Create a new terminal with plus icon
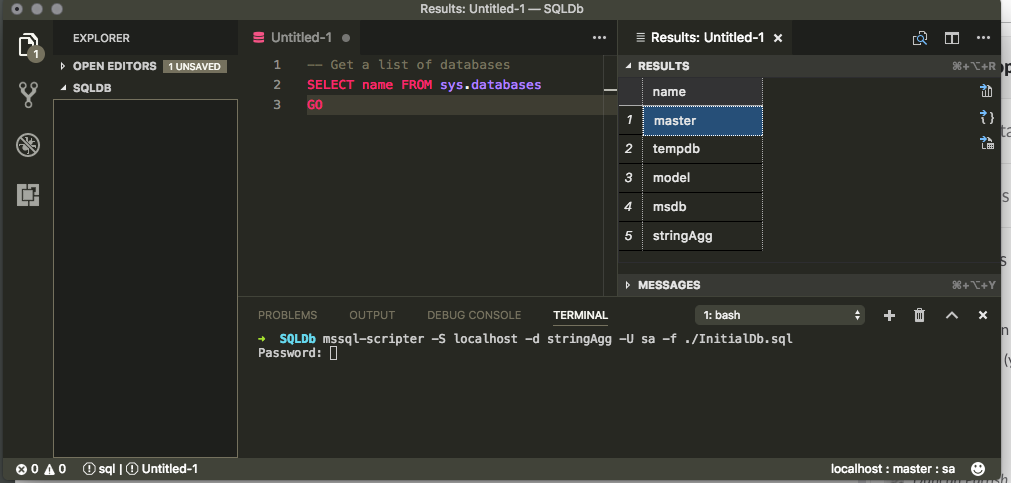Image resolution: width=1011 pixels, height=483 pixels. [889, 315]
